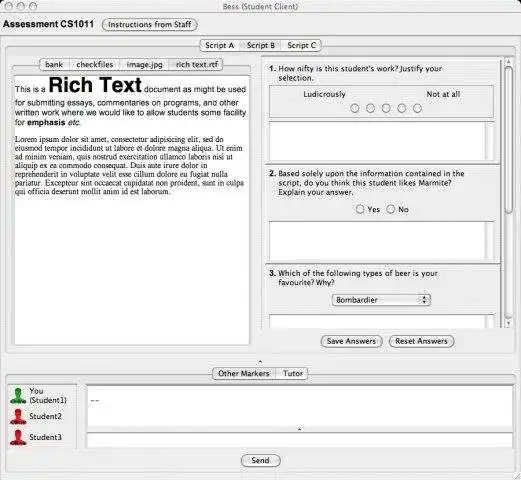Screen dimensions: 521x480
Task: Select the first nifty rating radio nearest Ludicrously
Action: (355, 108)
